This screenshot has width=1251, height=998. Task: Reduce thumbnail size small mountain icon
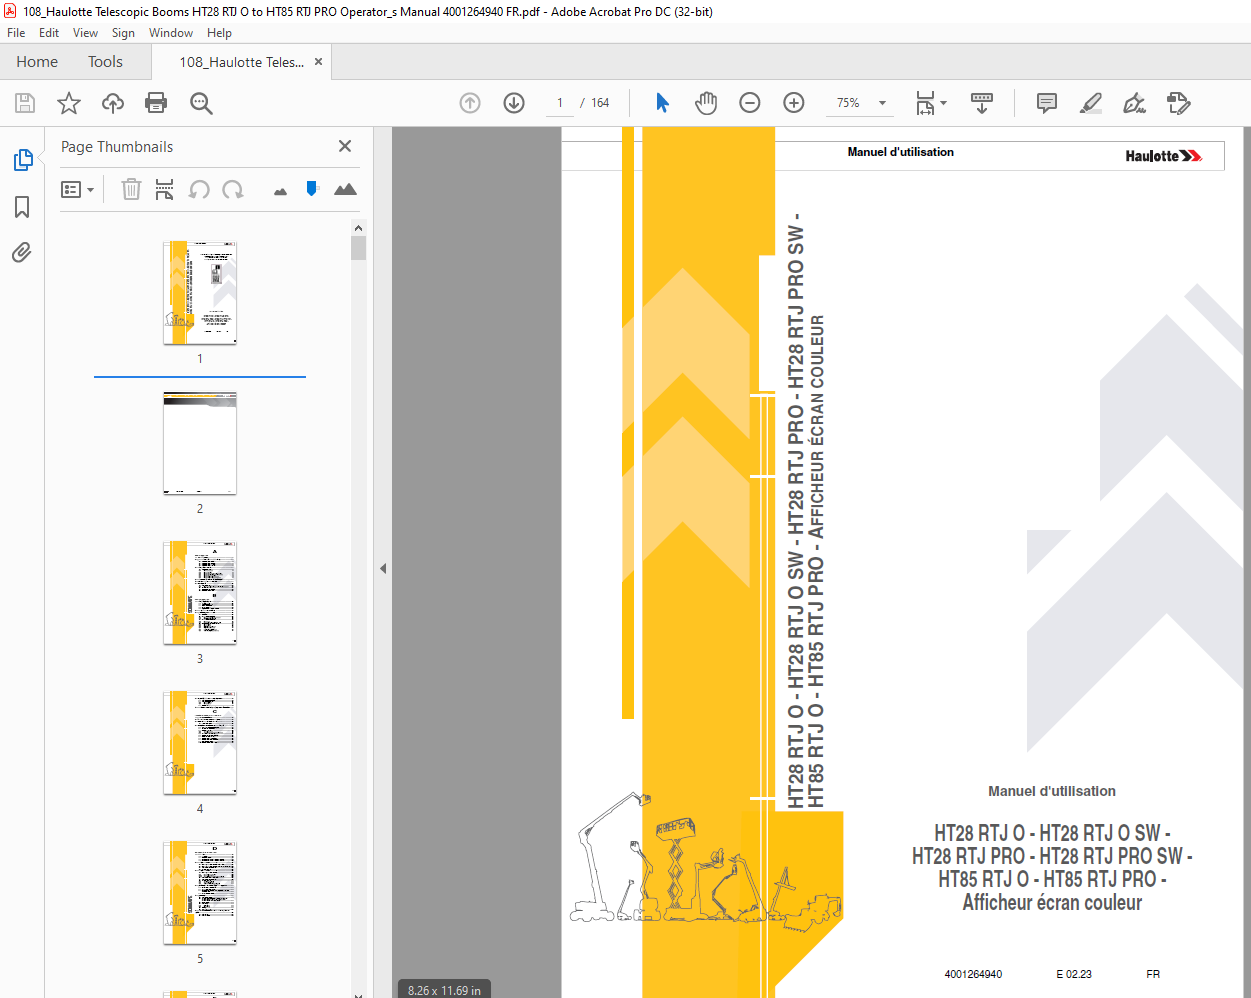point(280,191)
